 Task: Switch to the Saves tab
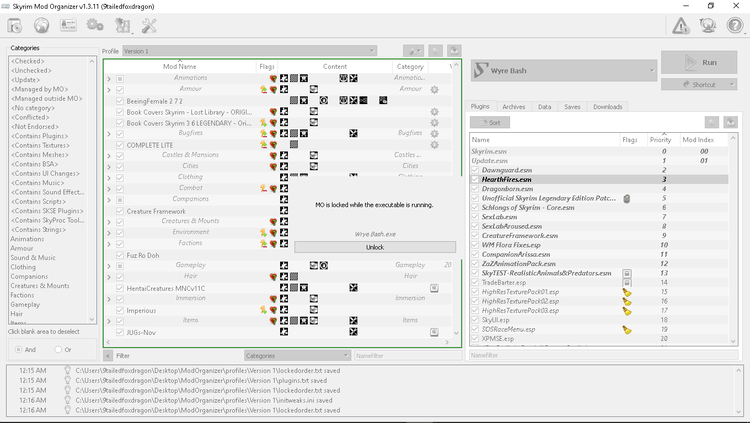click(572, 107)
